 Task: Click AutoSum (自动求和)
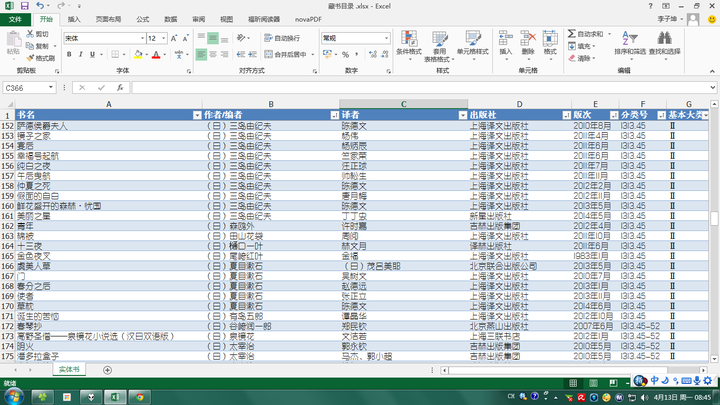585,34
